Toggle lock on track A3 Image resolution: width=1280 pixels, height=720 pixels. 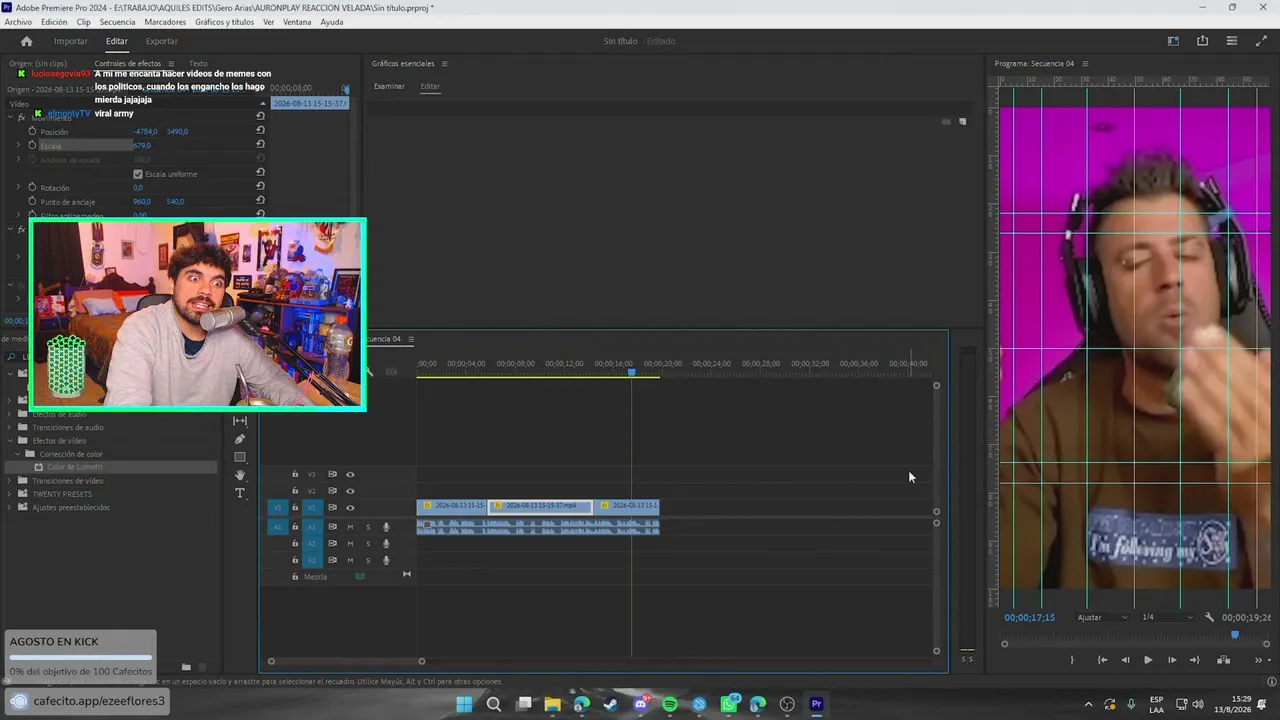295,561
